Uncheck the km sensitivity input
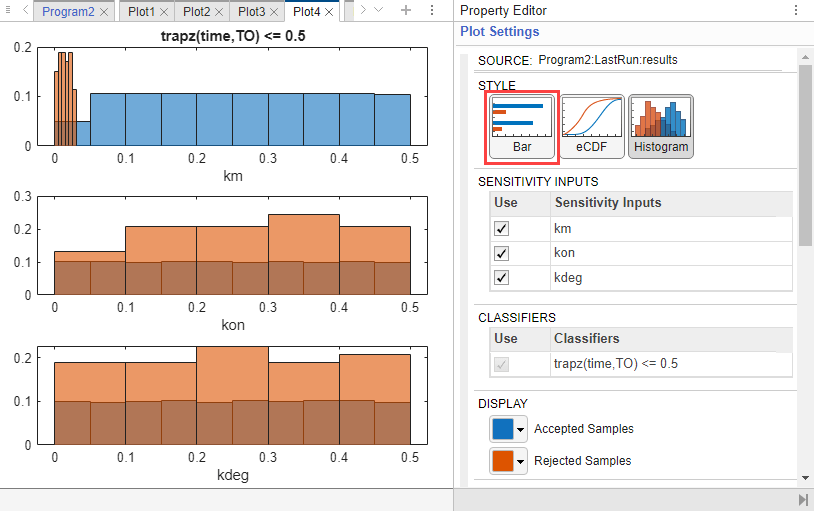814x511 pixels. tap(502, 228)
